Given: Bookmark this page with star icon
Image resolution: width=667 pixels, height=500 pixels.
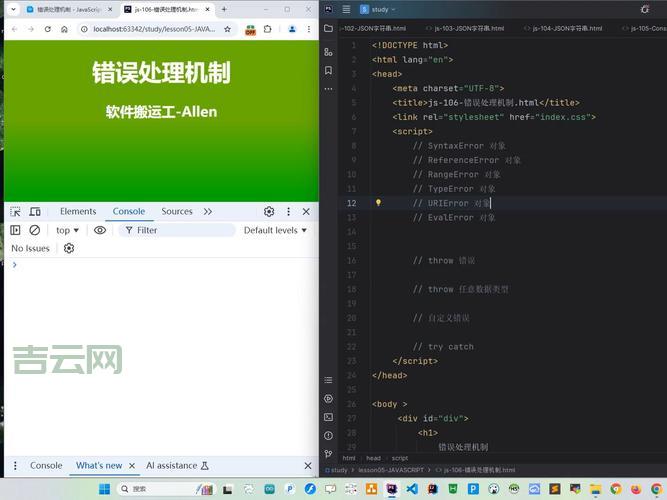Looking at the screenshot, I should [228, 29].
